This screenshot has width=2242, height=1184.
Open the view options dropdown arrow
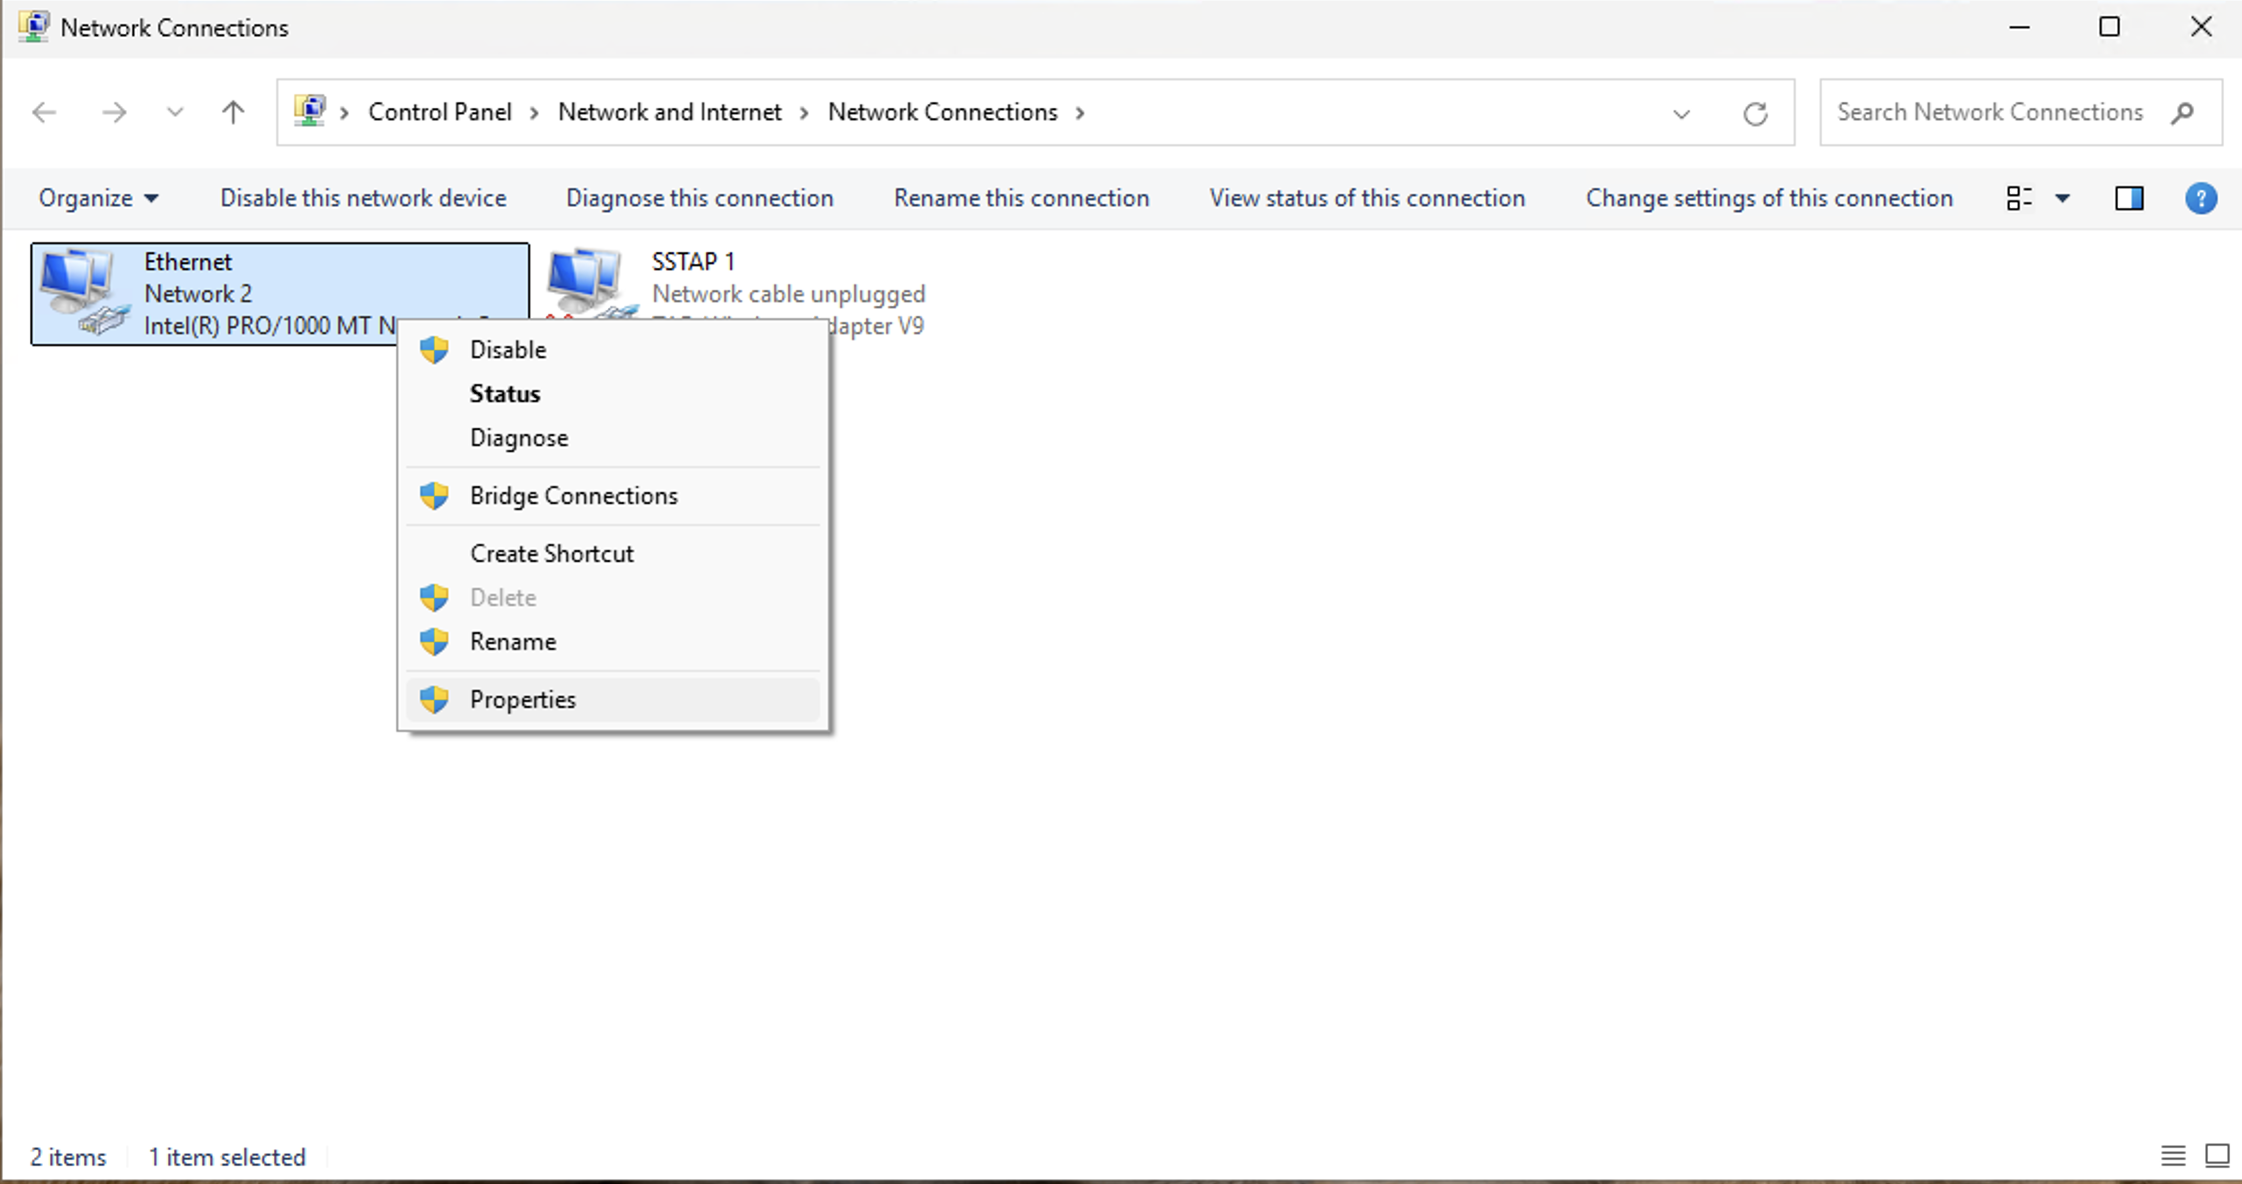point(2062,198)
